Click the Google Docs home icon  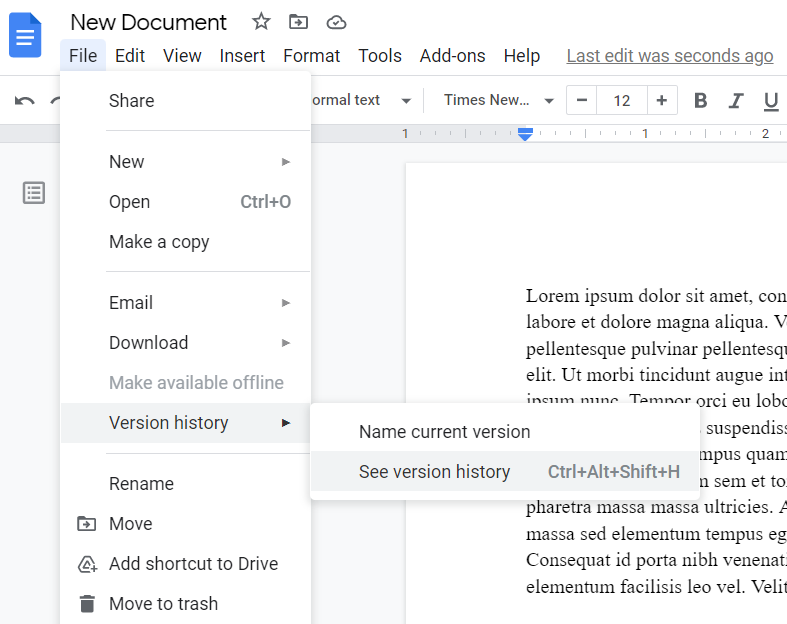coord(25,35)
